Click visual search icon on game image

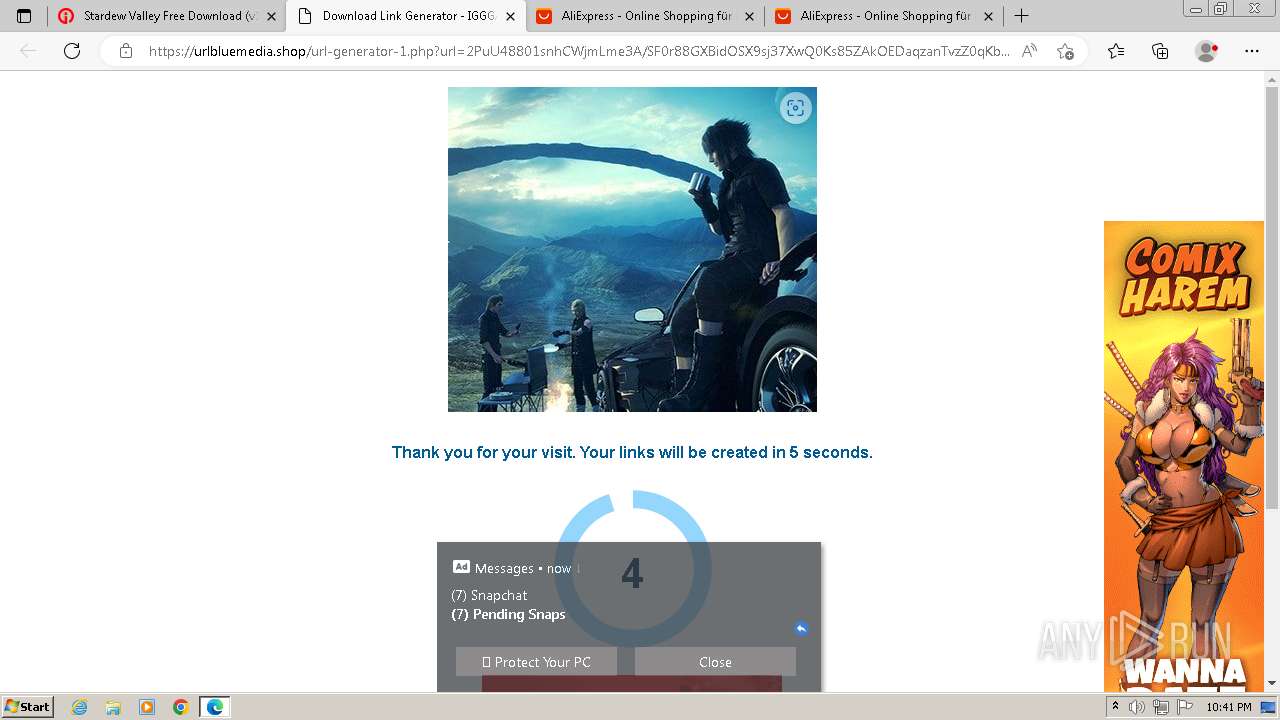point(795,109)
